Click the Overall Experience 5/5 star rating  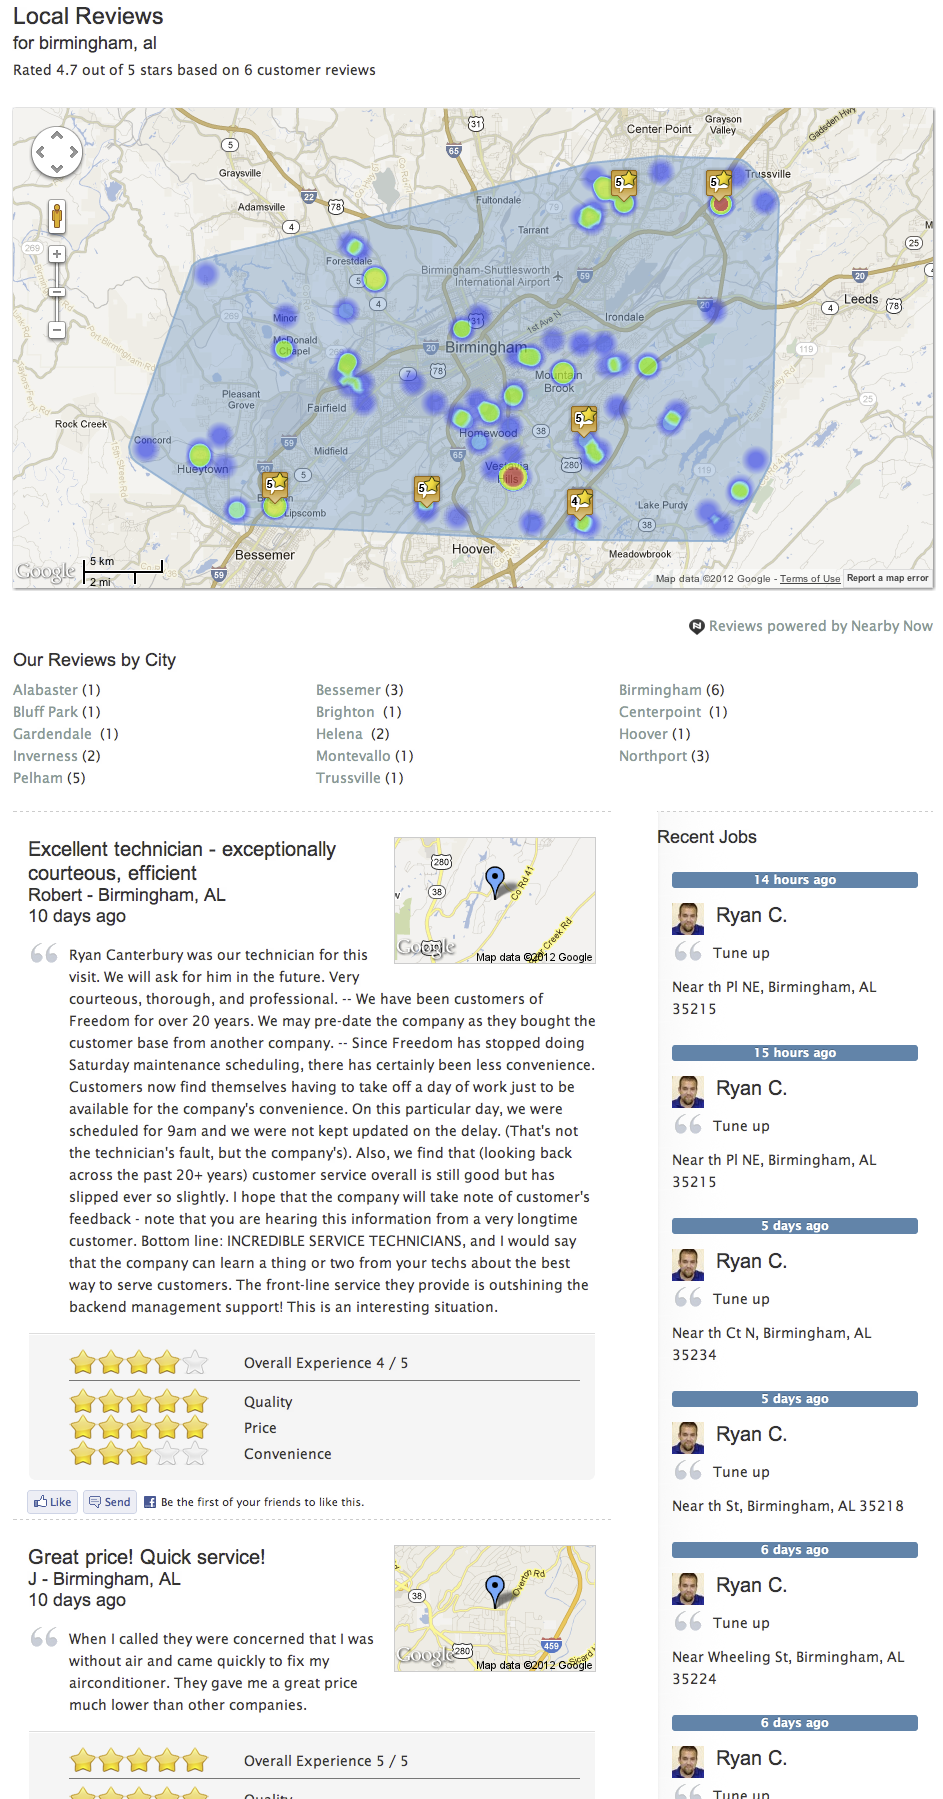coord(139,1760)
